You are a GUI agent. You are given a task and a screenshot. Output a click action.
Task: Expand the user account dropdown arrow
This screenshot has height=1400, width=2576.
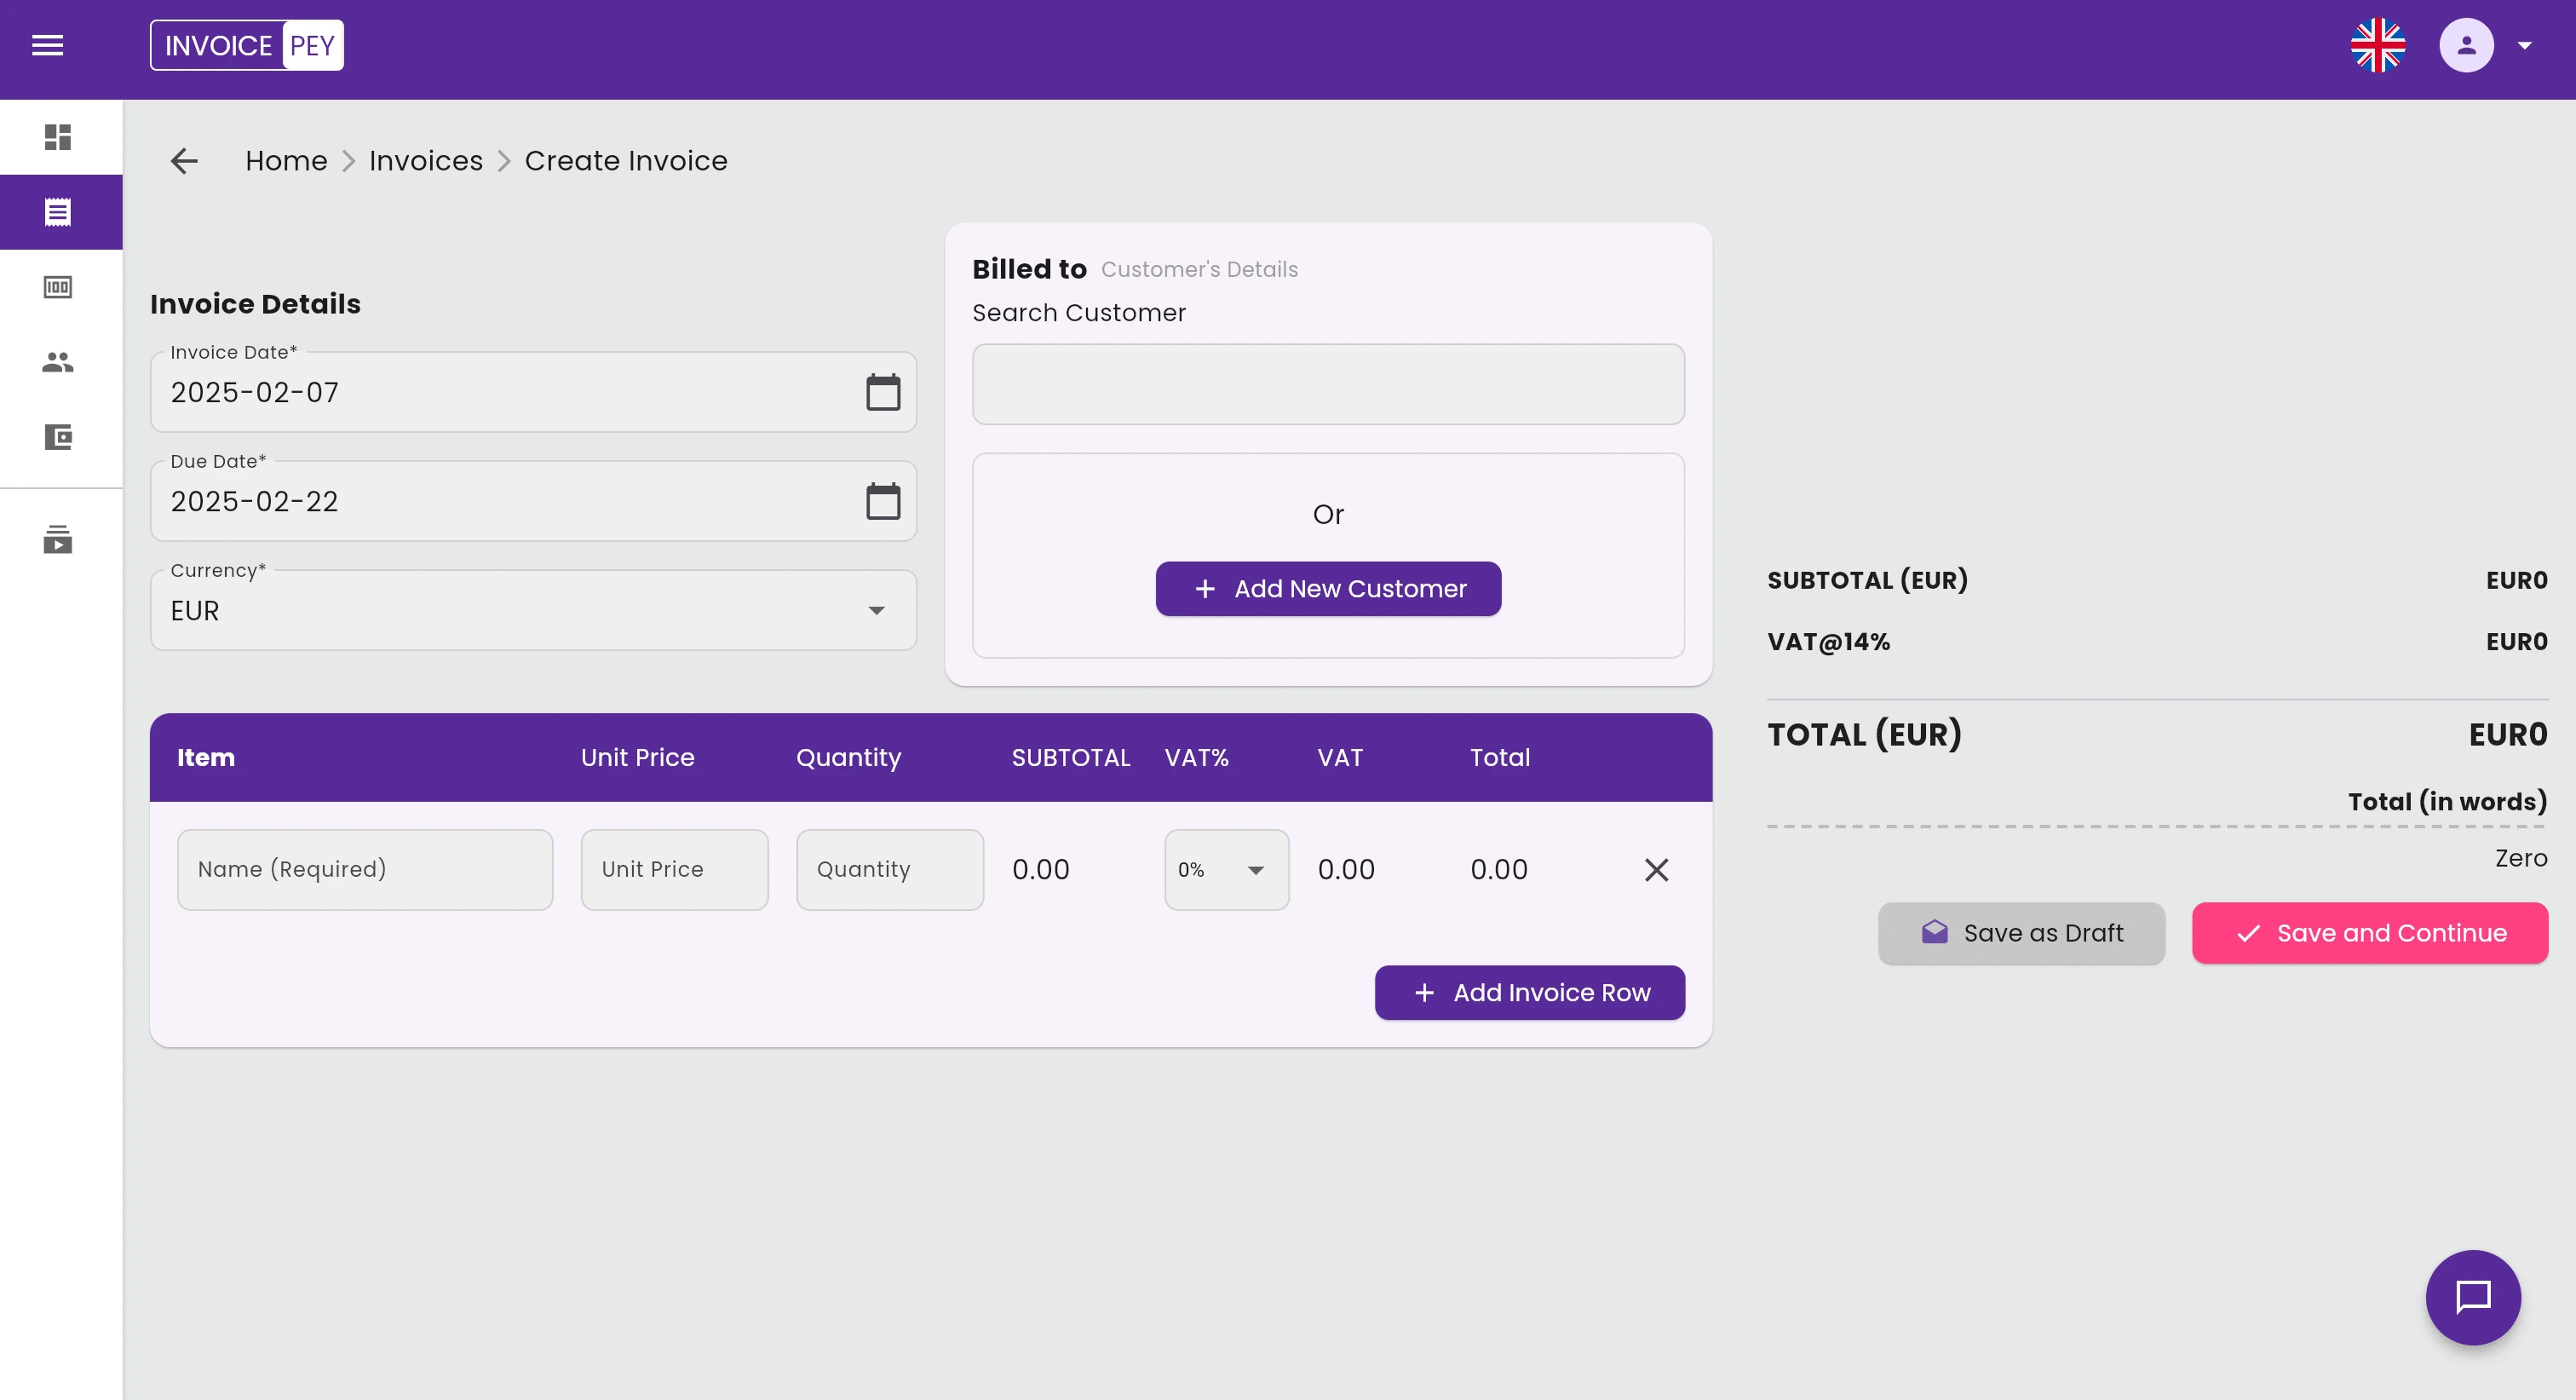pos(2524,45)
